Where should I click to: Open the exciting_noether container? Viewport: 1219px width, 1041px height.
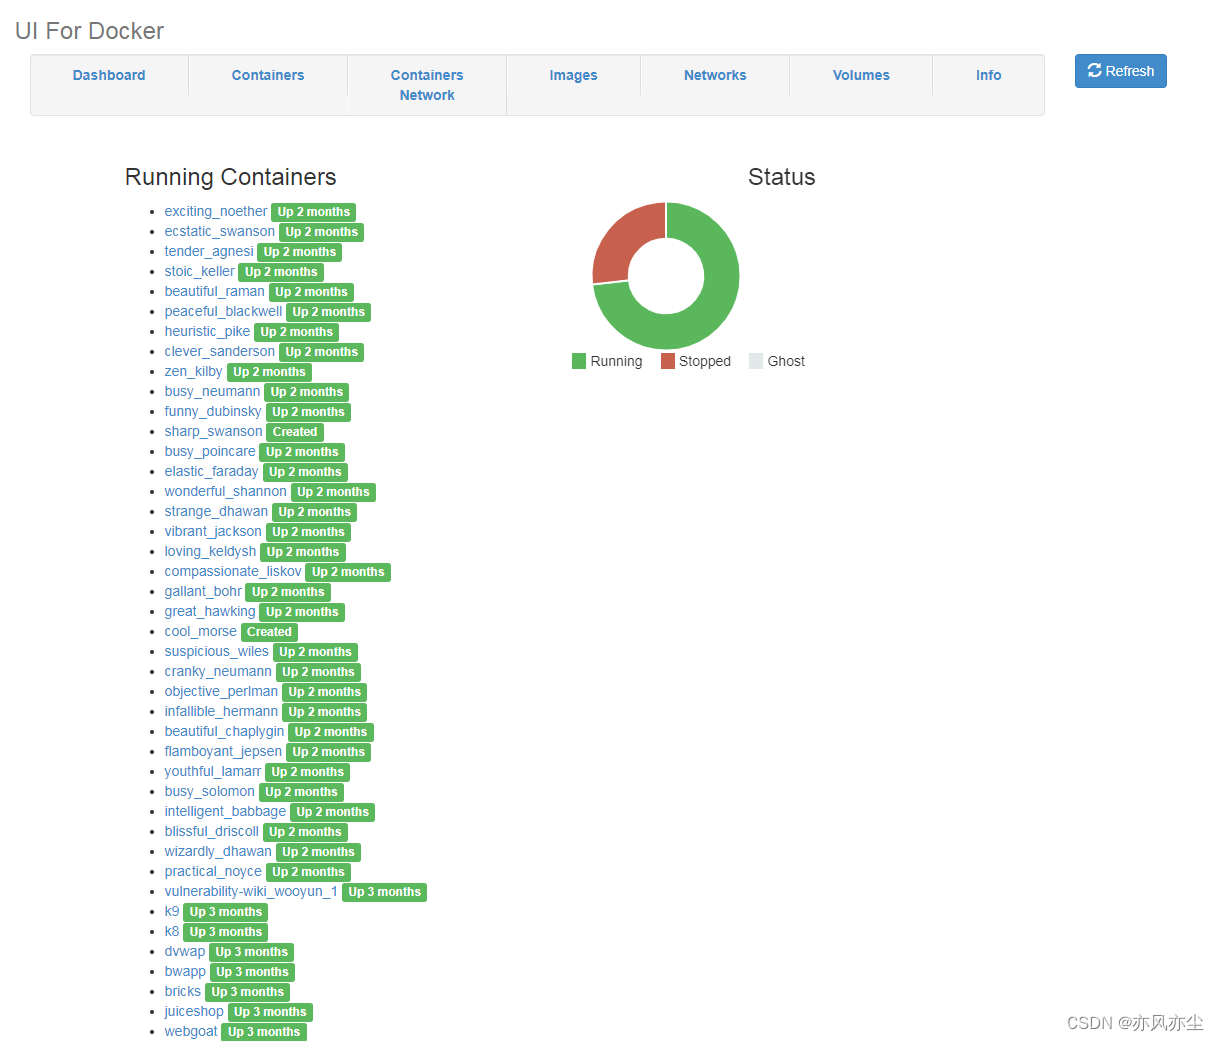coord(216,211)
